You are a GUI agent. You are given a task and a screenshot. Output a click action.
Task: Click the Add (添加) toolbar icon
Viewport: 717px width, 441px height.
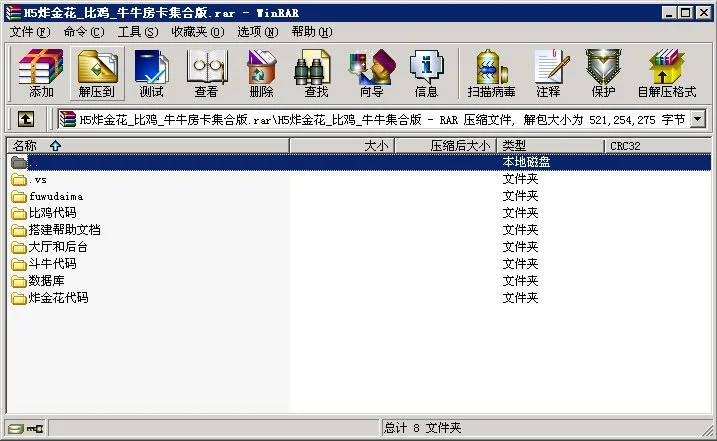coord(41,74)
